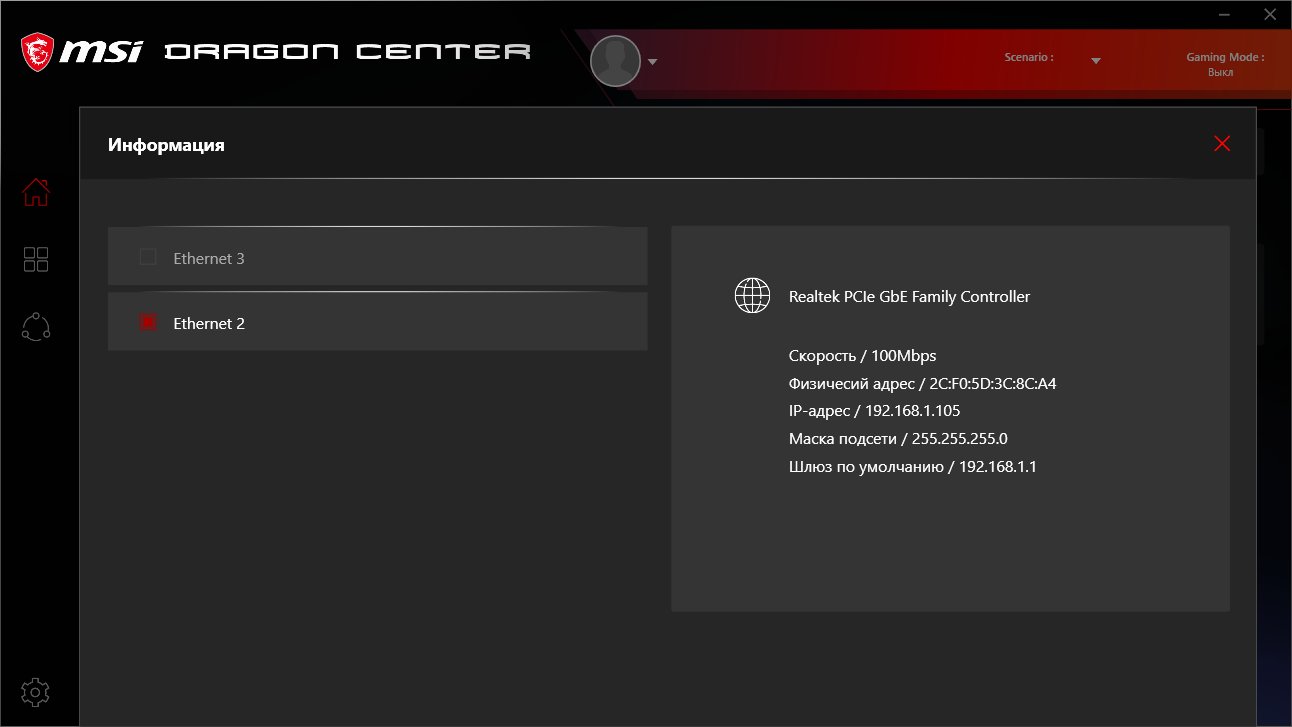
Task: Toggle the Ethernet 2 checkbox
Action: [x=148, y=322]
